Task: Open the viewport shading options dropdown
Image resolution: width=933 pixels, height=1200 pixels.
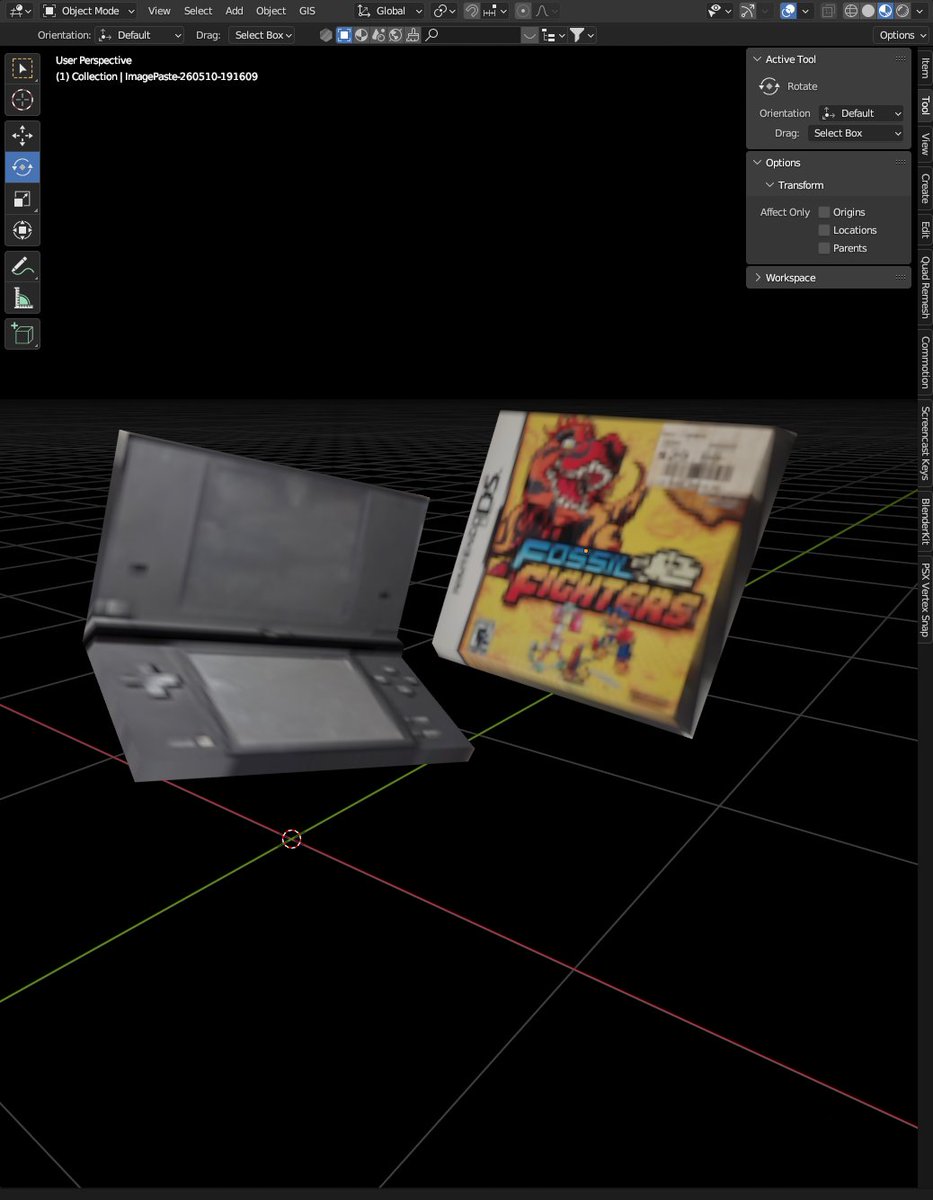Action: pos(919,11)
